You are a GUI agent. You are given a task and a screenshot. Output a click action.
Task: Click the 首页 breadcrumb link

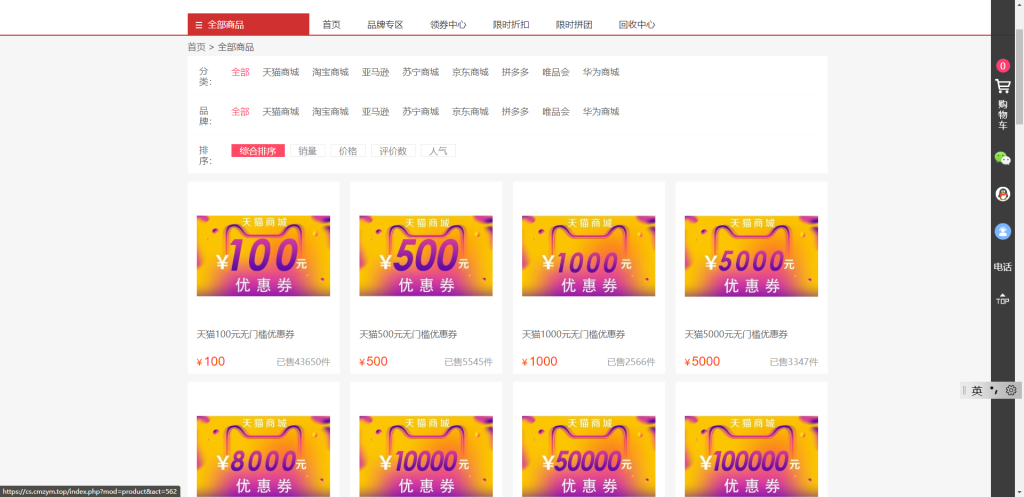click(197, 47)
